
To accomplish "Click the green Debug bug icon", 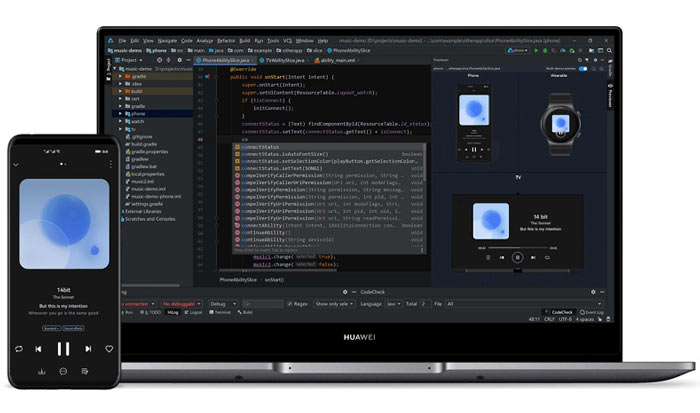I will [x=545, y=50].
